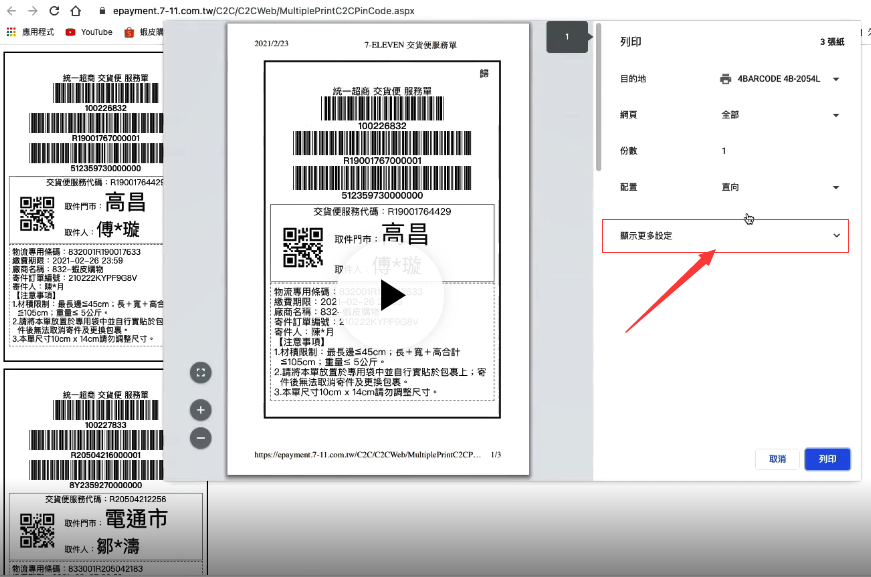Open the YouTube bookmark
871x577 pixels.
pos(89,32)
